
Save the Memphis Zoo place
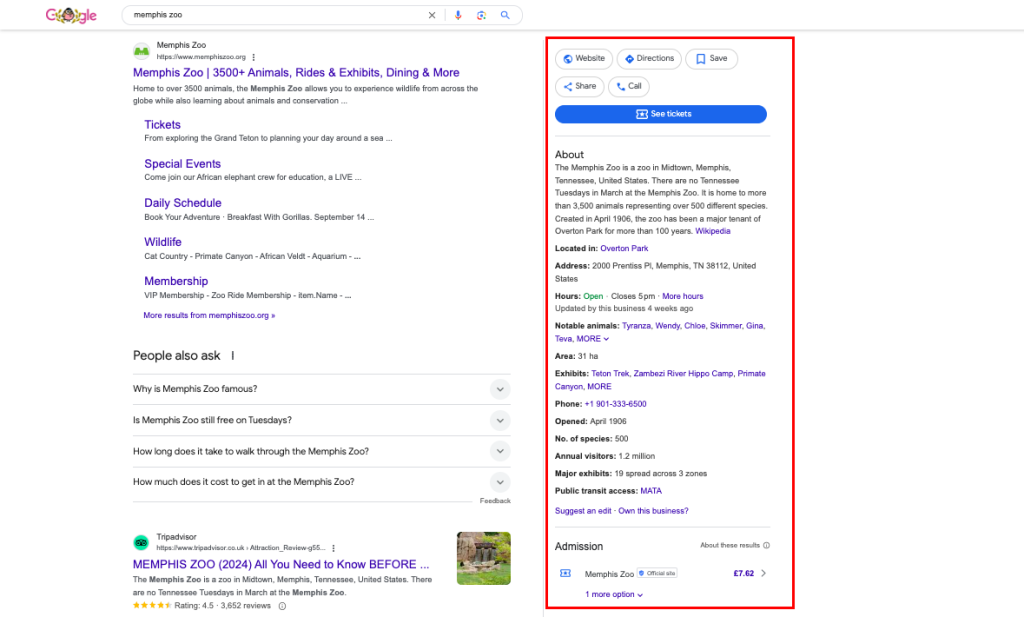point(712,59)
